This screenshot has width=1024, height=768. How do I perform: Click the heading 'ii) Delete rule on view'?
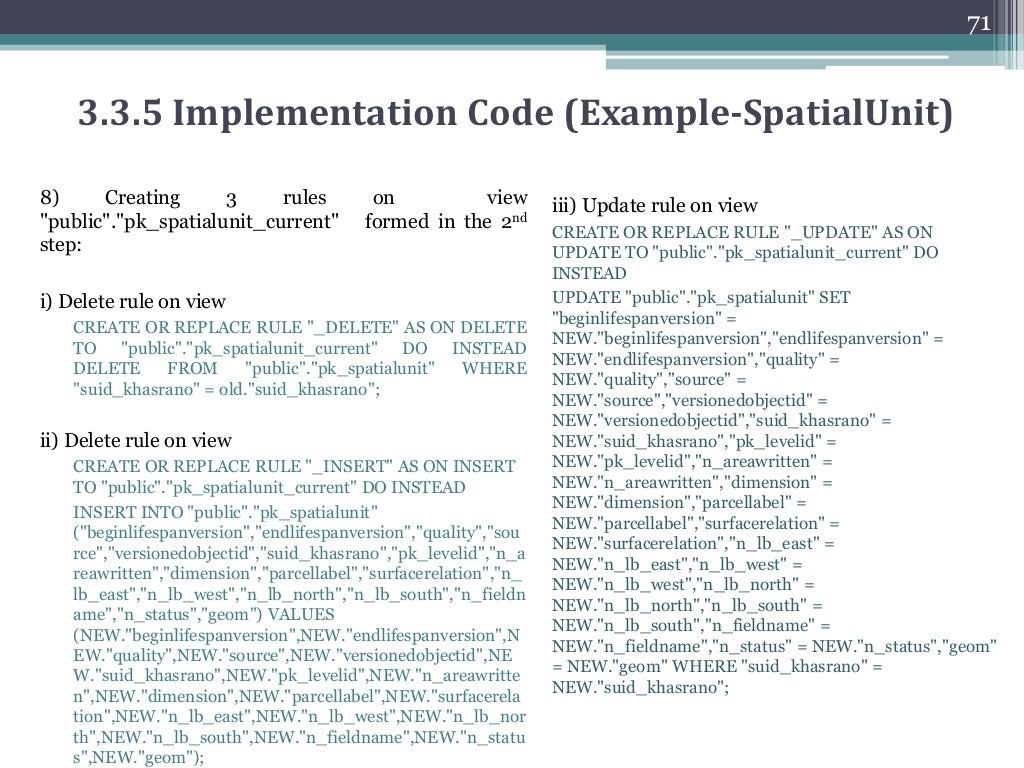pos(136,440)
